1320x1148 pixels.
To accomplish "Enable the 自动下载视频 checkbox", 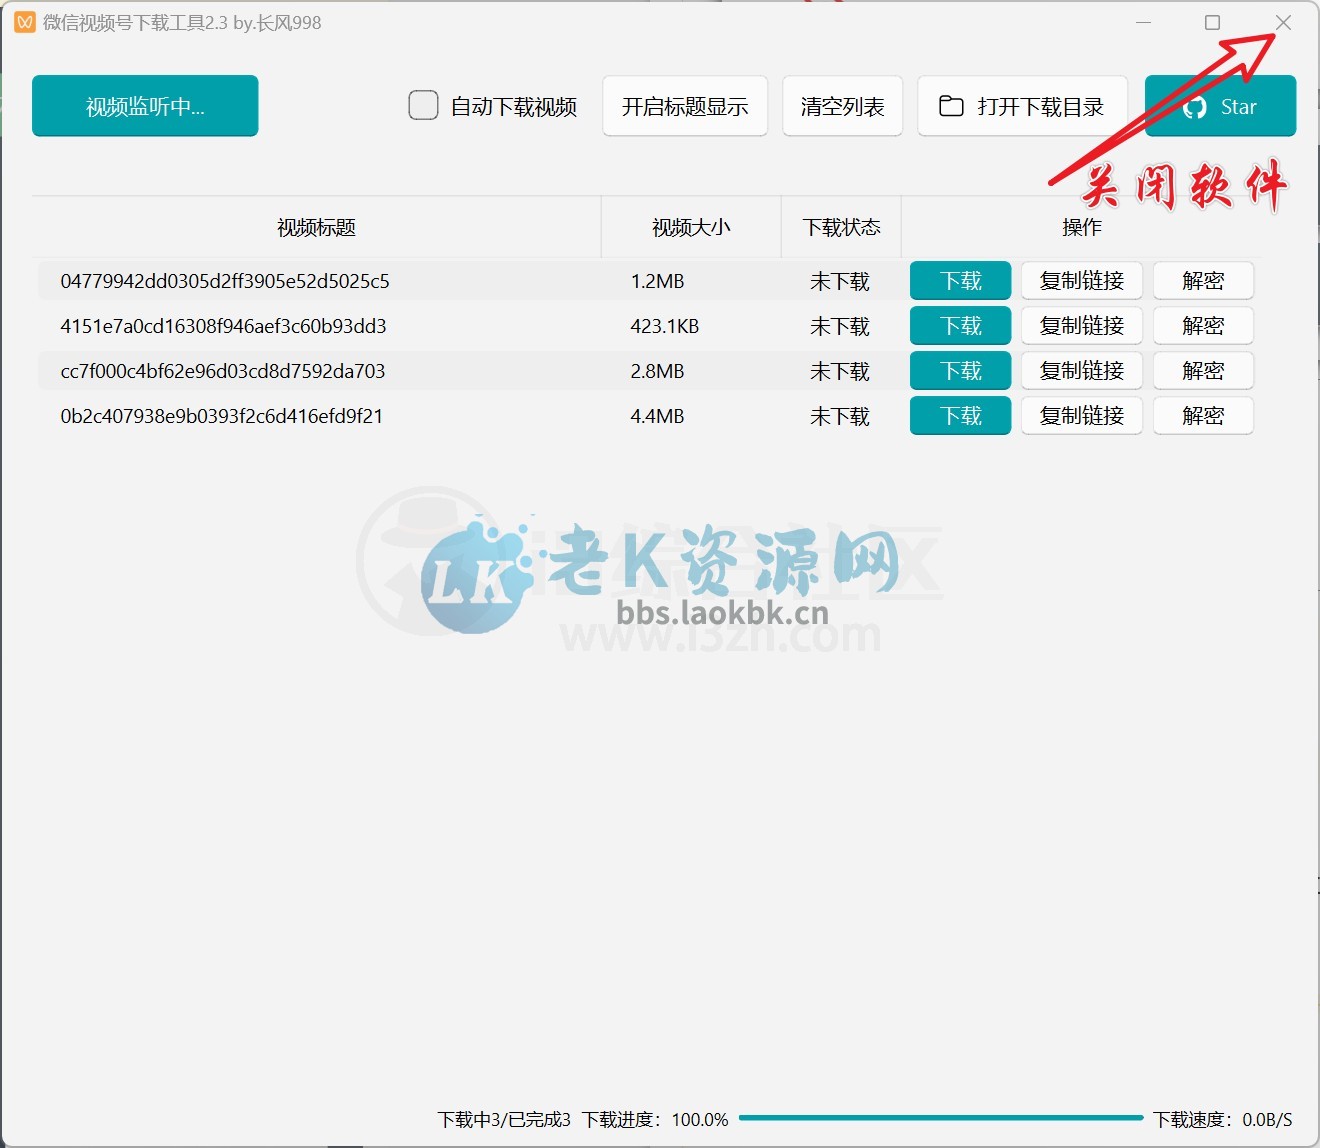I will coord(423,105).
